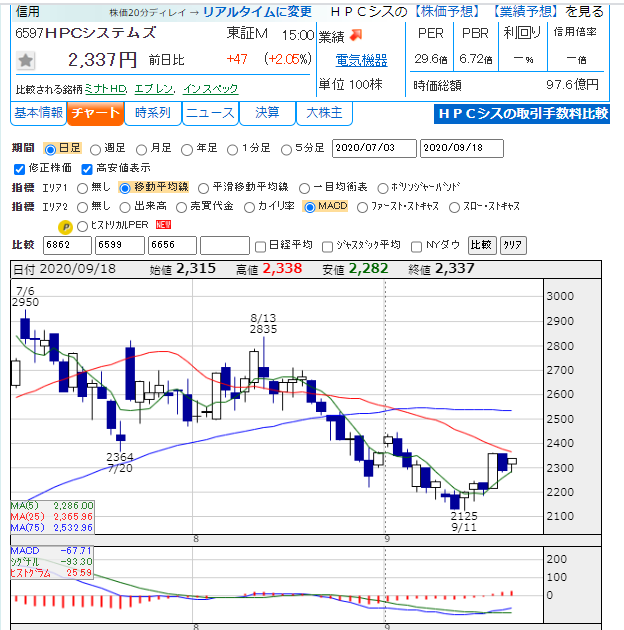Click the 2125 9/11 low label on chart
Screen dimensions: 624x630
tap(464, 522)
